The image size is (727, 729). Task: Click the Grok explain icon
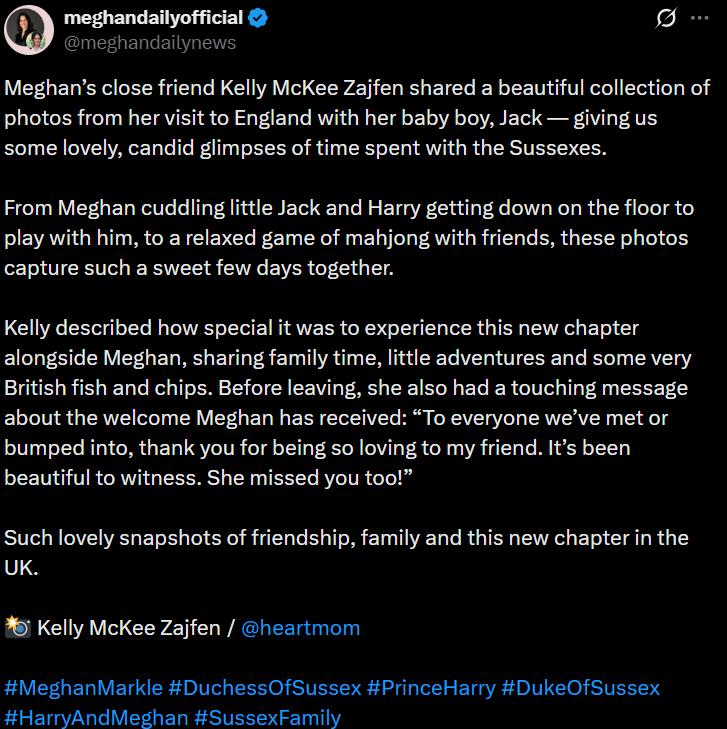pos(665,19)
